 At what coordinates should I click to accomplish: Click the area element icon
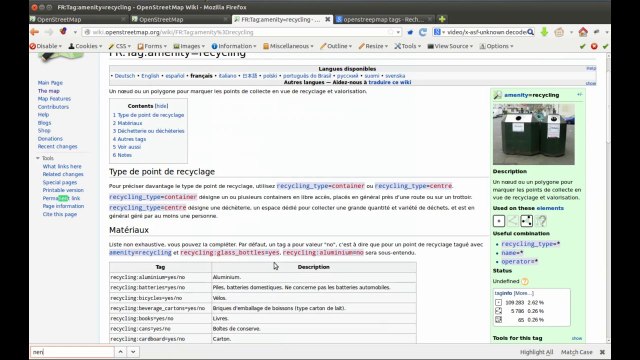click(x=527, y=221)
